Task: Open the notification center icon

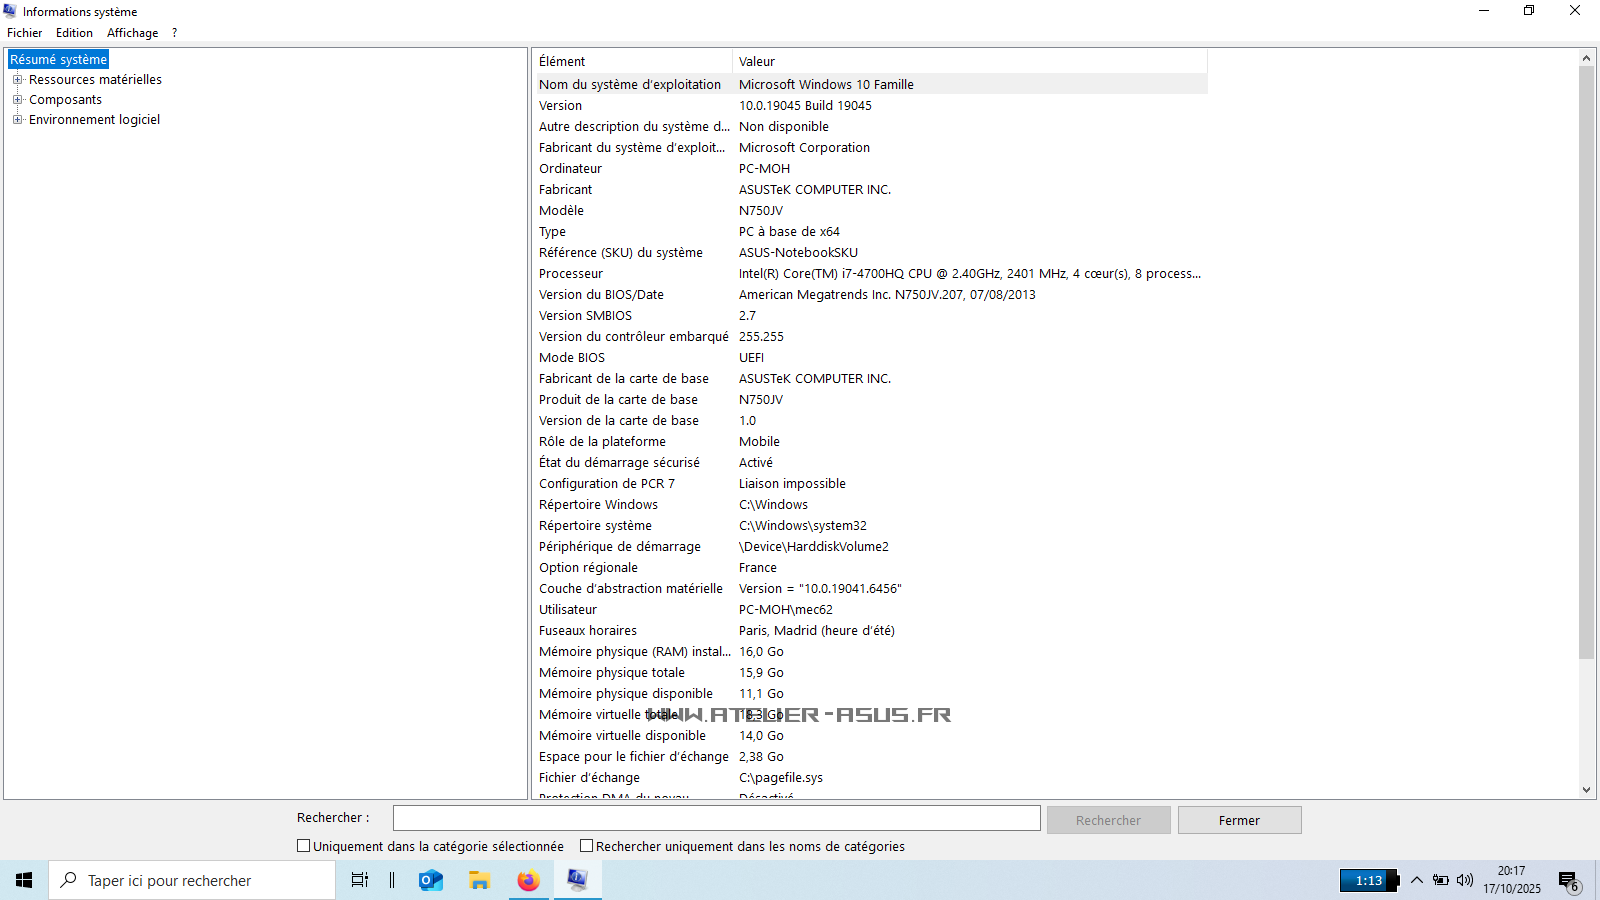Action: click(x=1568, y=880)
